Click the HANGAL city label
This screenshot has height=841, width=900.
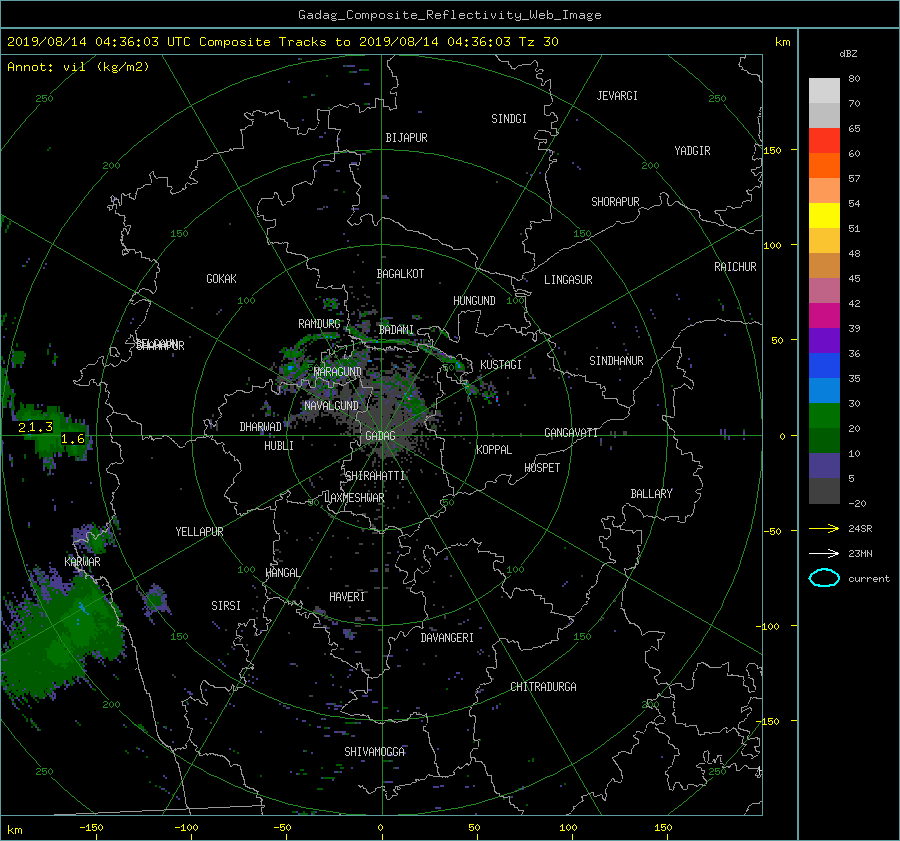[282, 573]
